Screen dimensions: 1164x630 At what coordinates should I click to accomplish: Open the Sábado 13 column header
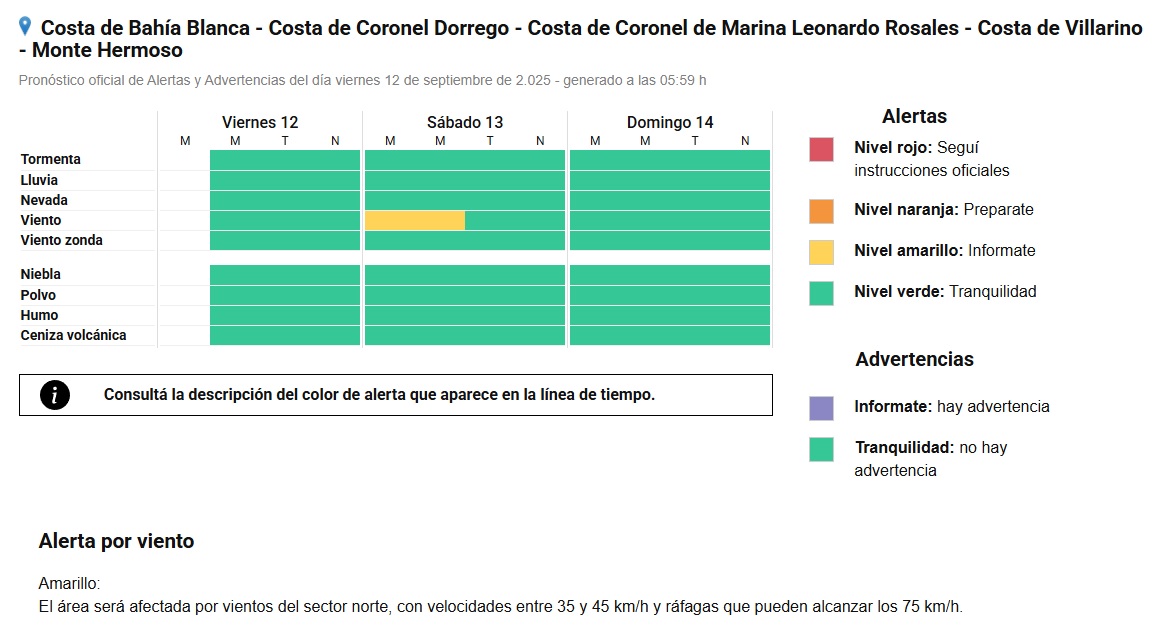[465, 122]
